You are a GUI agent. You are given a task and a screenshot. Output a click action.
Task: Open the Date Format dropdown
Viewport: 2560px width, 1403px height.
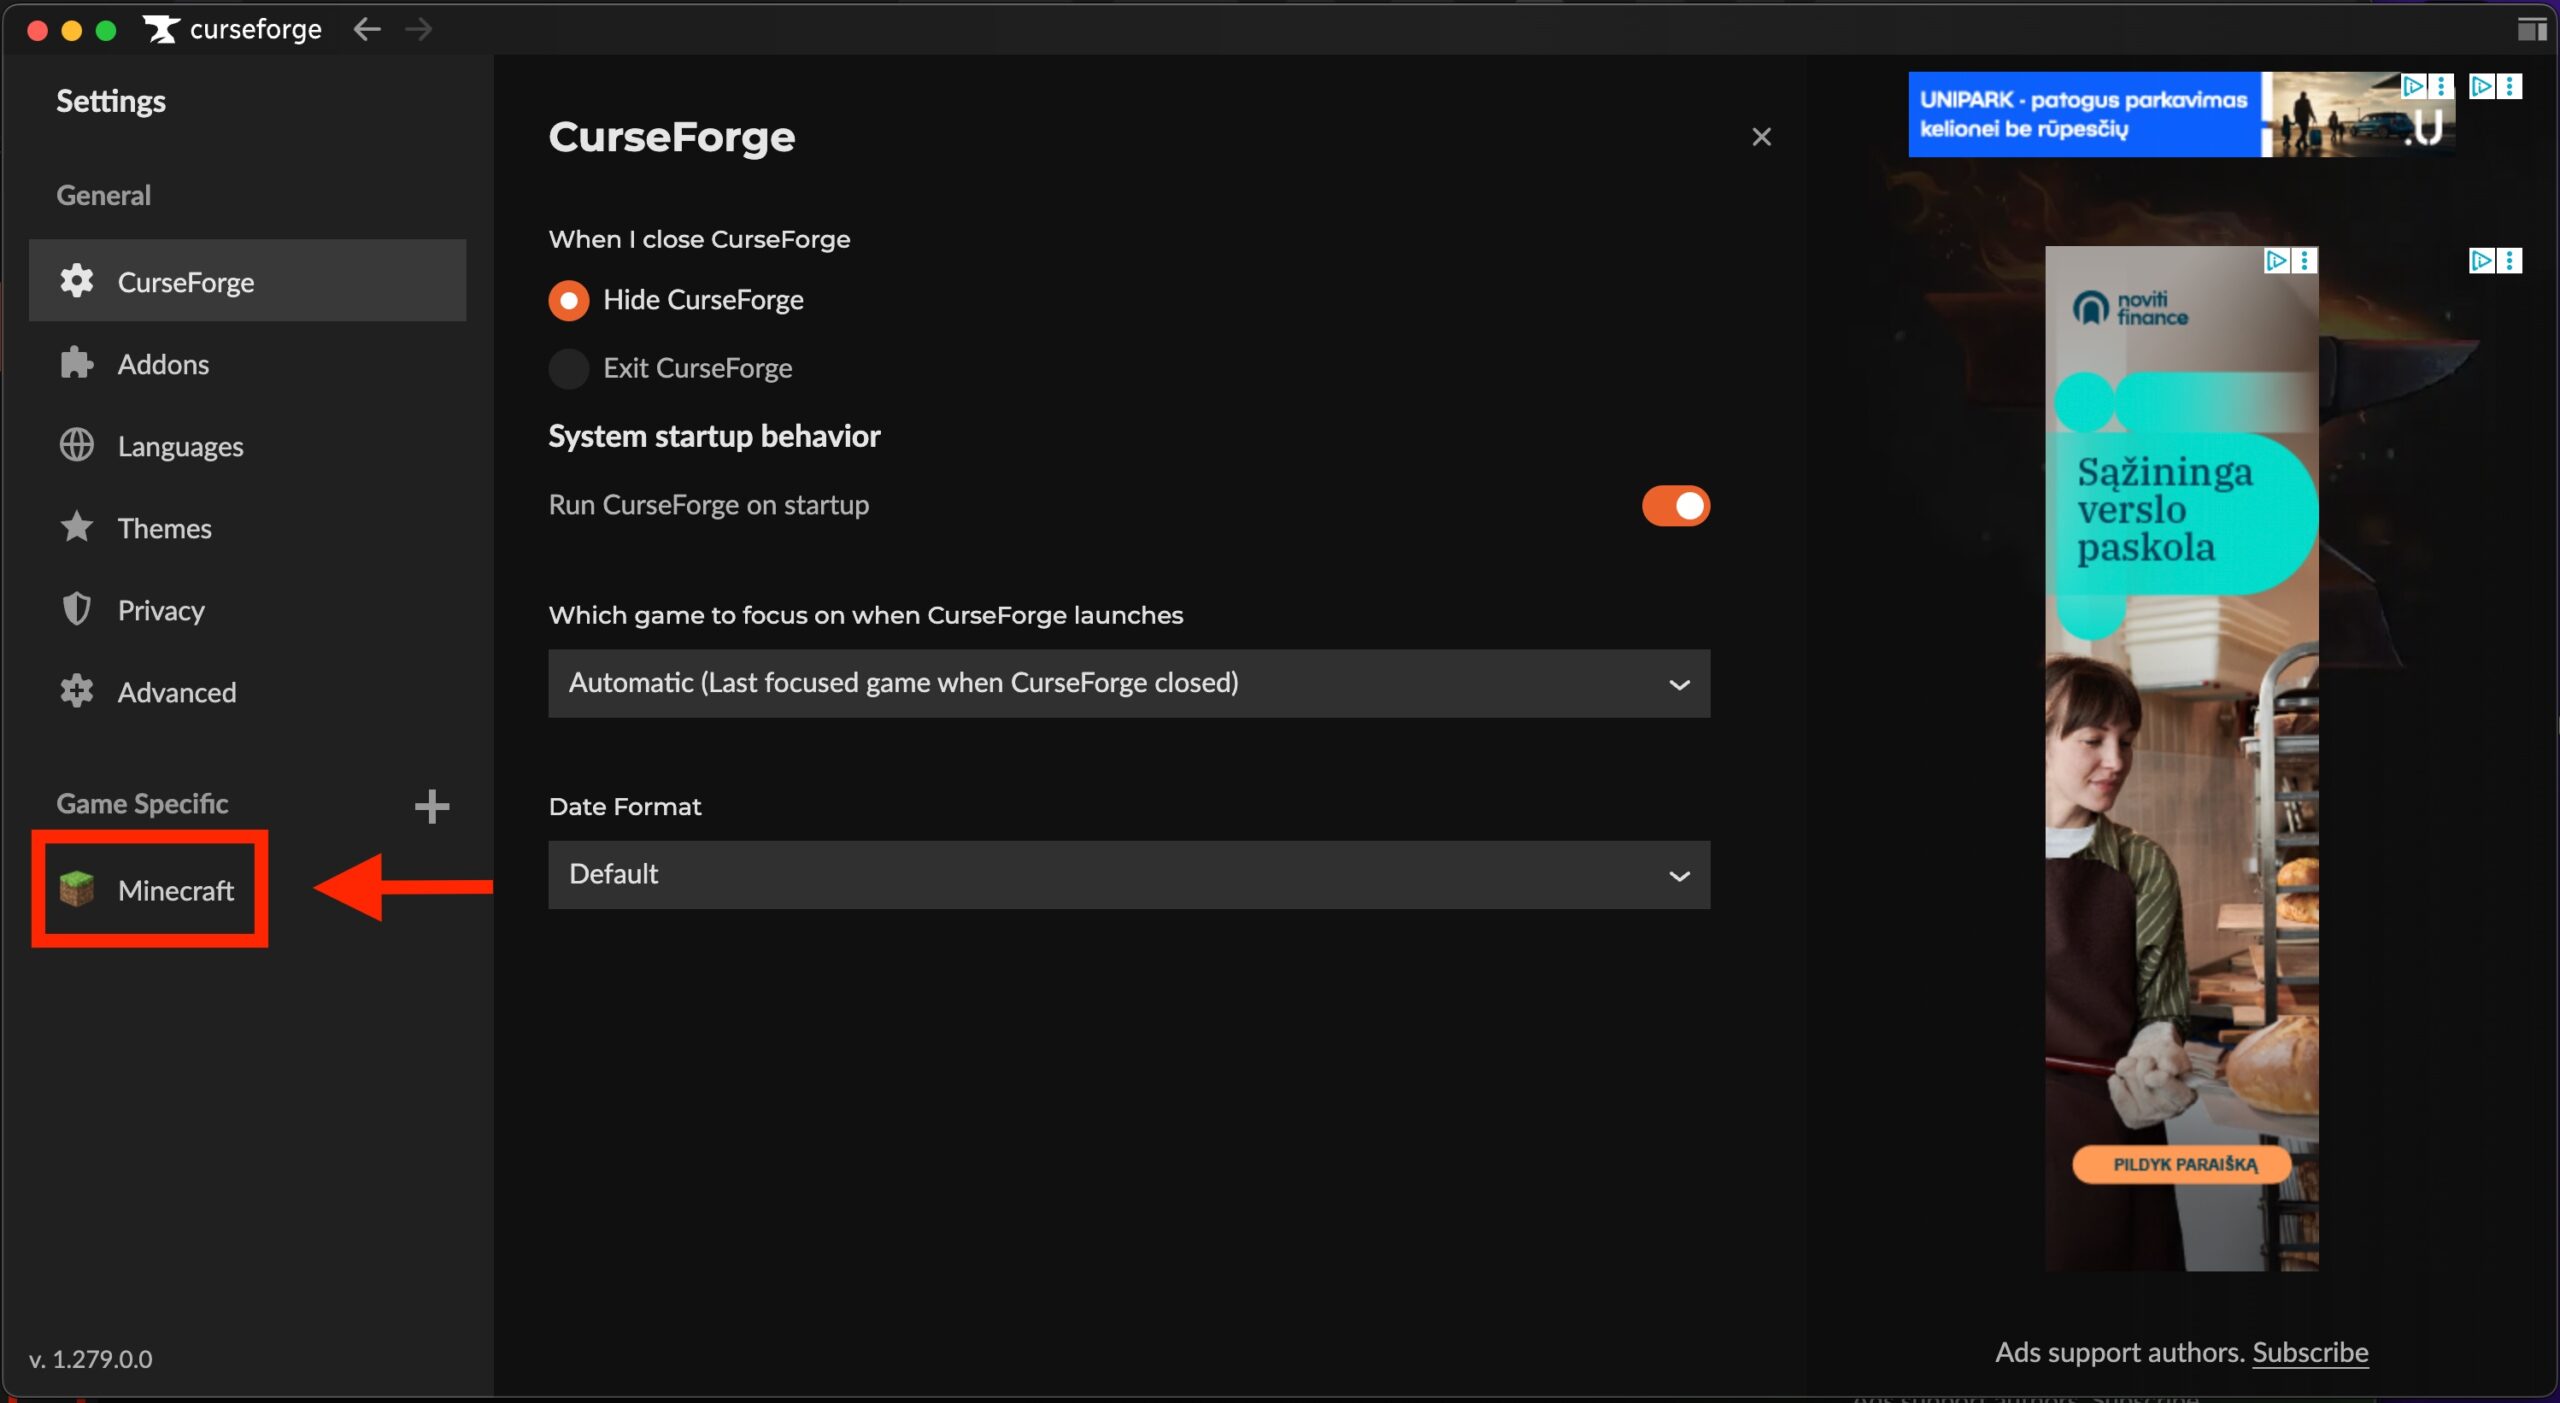pos(1129,875)
